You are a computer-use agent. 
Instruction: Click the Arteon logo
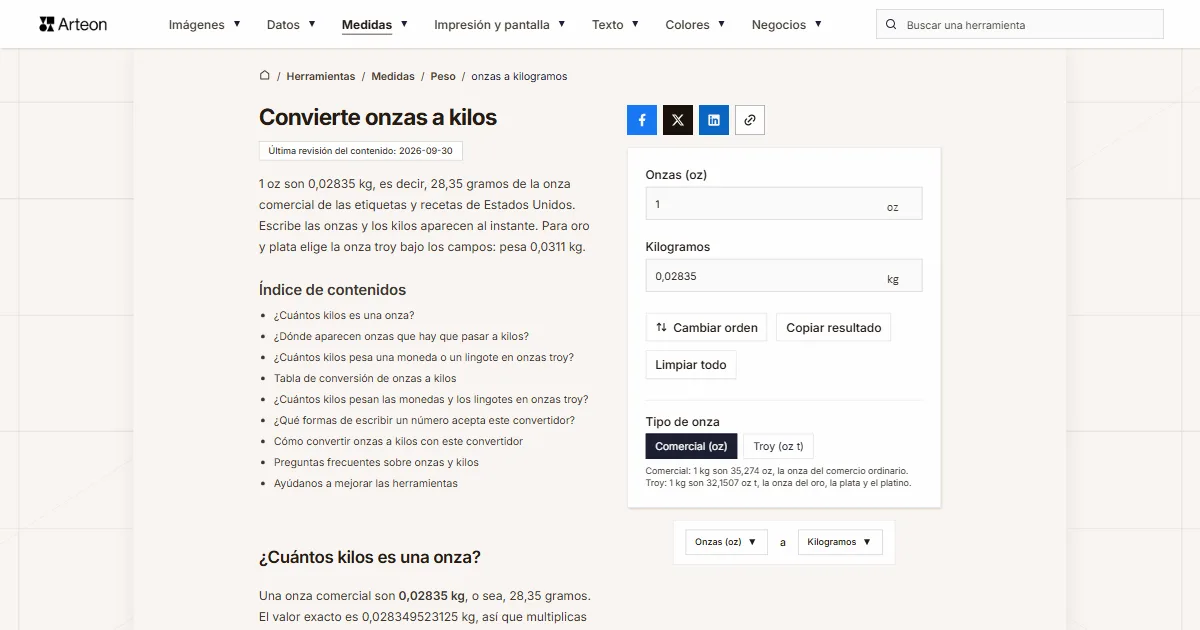(x=73, y=24)
